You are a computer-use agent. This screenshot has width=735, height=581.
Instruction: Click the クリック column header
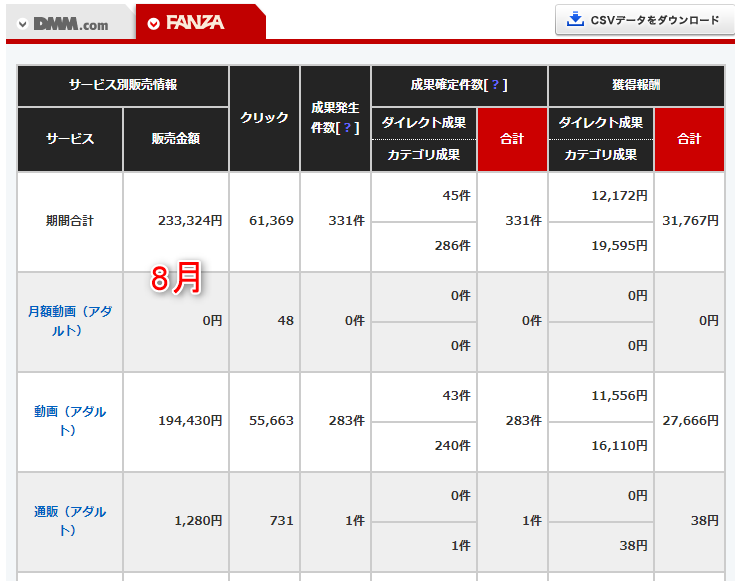(264, 118)
